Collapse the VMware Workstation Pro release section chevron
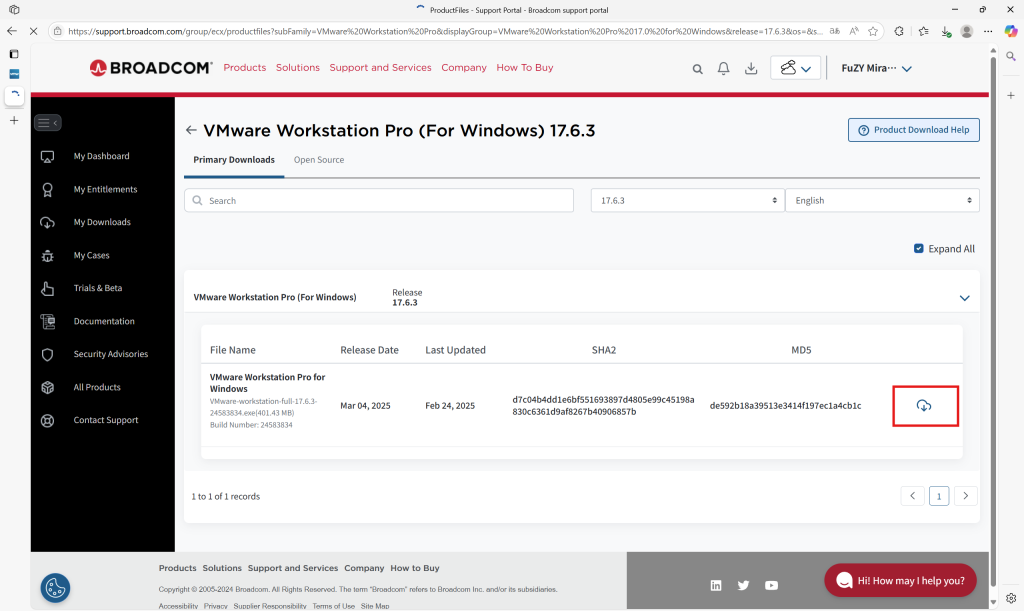This screenshot has width=1024, height=611. pyautogui.click(x=965, y=298)
